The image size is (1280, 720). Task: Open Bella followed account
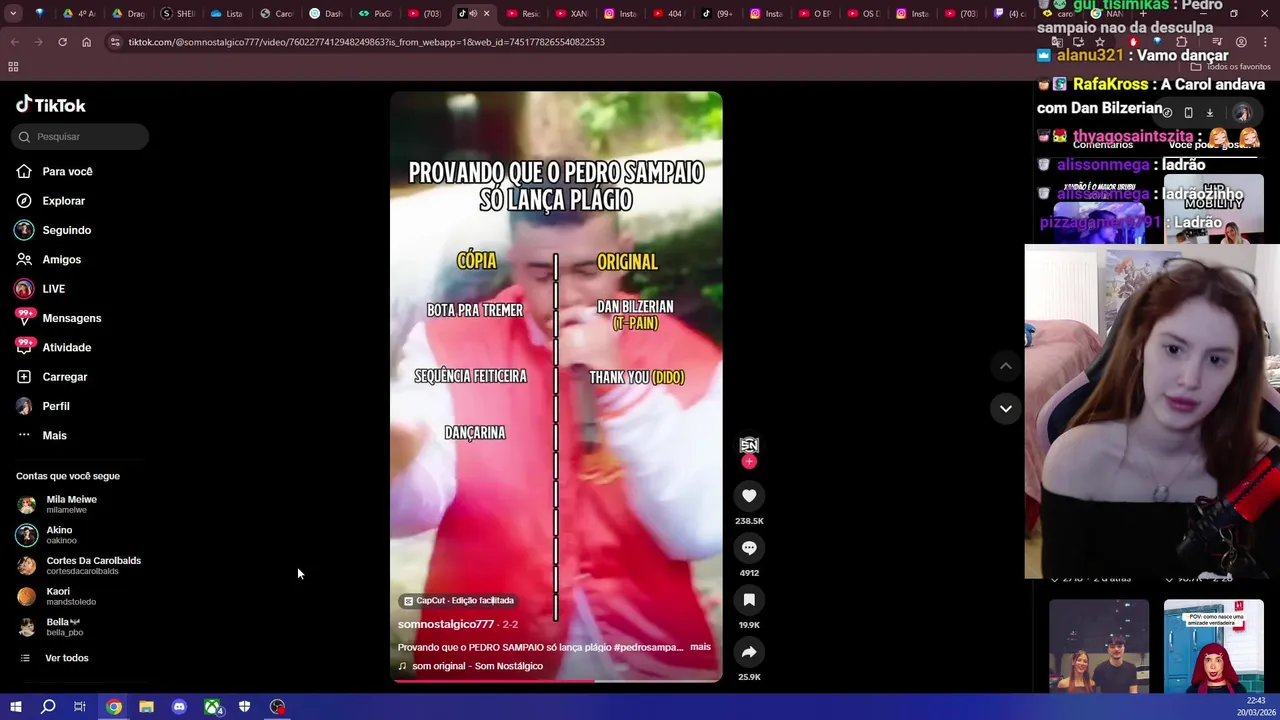[50, 627]
